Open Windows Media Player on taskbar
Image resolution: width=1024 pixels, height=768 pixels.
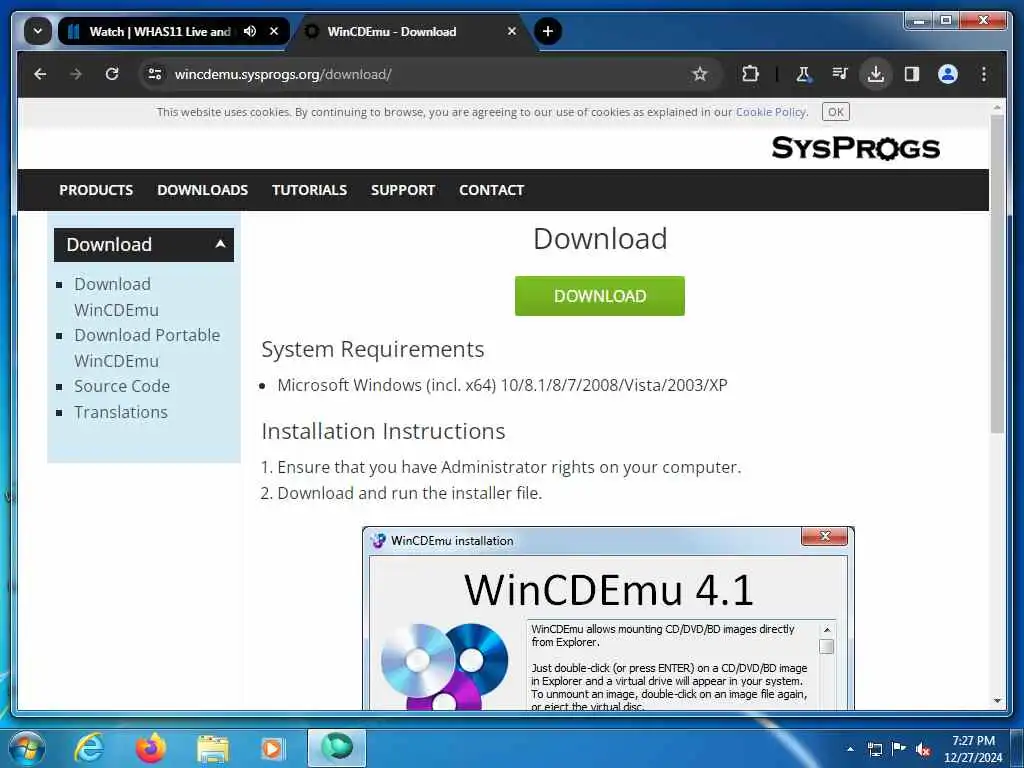click(x=272, y=748)
